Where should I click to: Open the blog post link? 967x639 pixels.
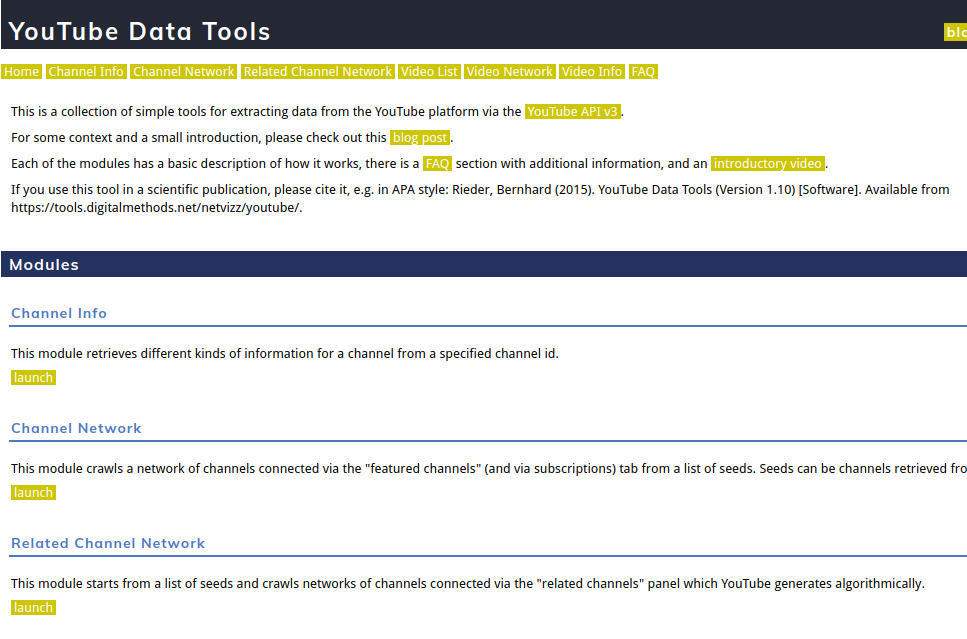(420, 138)
